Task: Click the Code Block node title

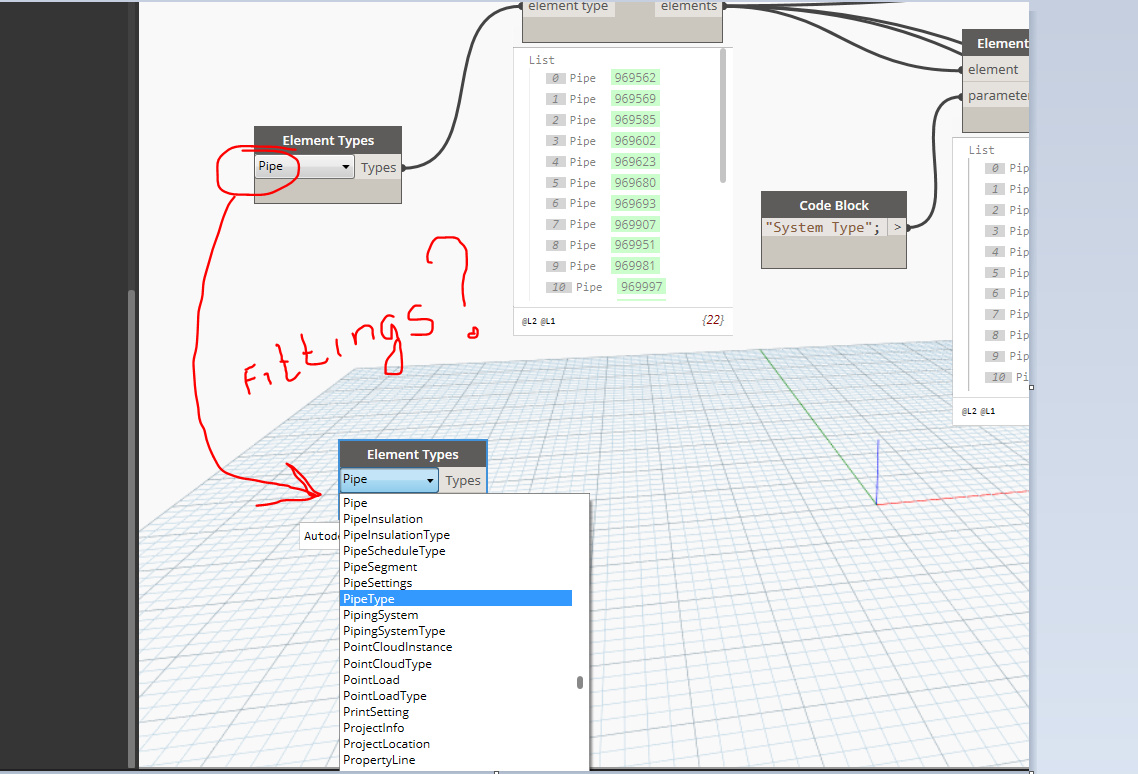Action: (834, 205)
